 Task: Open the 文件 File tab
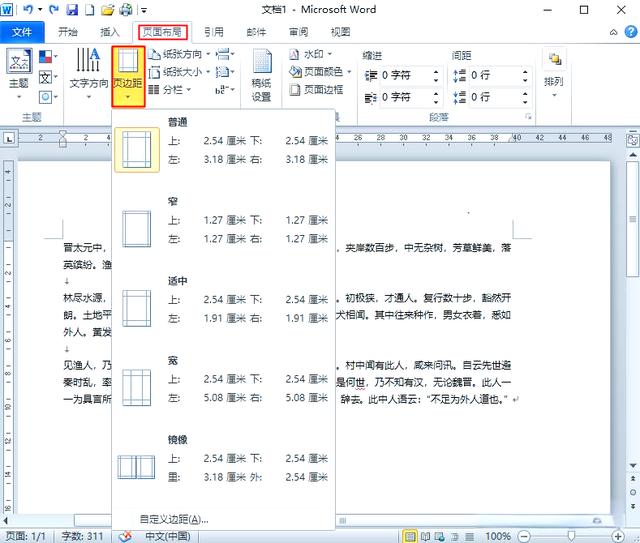pyautogui.click(x=22, y=32)
